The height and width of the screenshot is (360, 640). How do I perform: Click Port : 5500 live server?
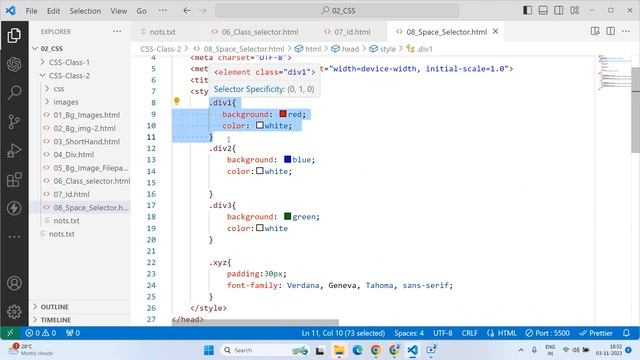pos(547,333)
